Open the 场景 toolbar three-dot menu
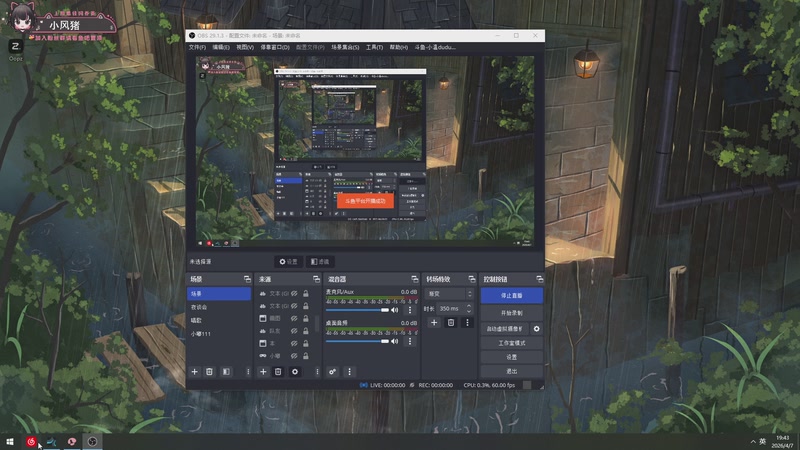800x450 pixels. point(248,371)
